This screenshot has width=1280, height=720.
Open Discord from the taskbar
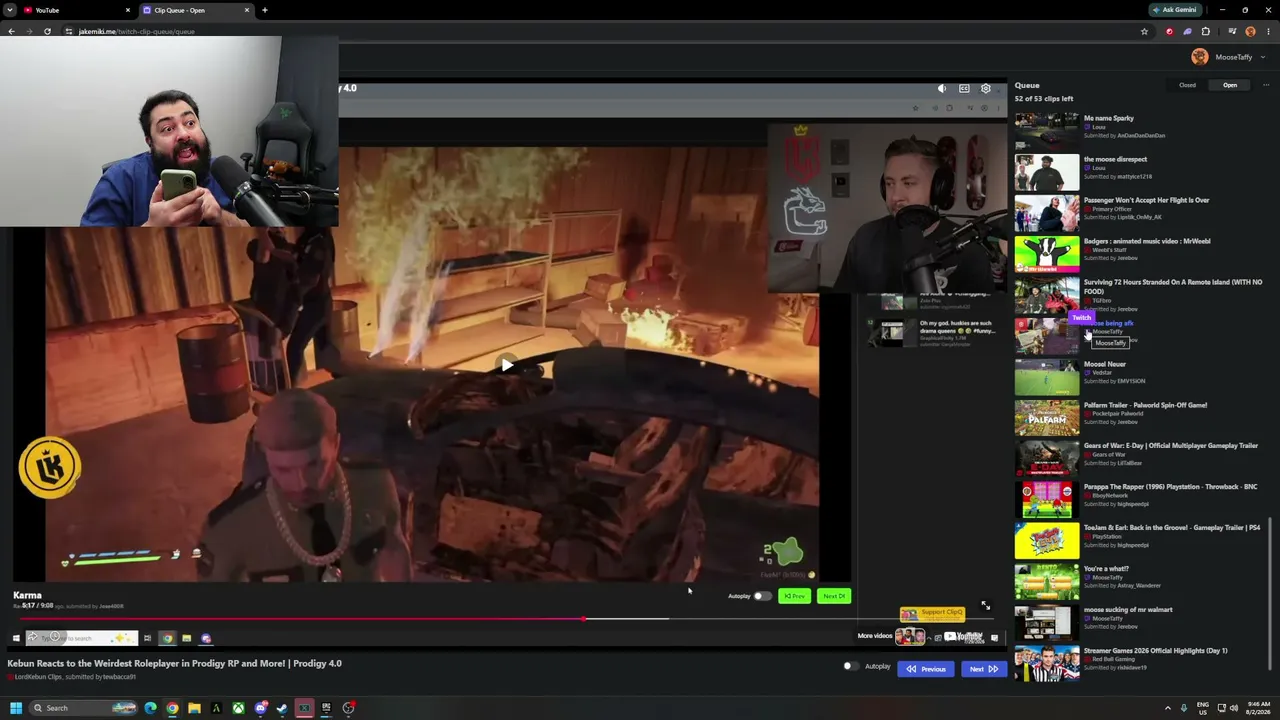click(x=260, y=708)
